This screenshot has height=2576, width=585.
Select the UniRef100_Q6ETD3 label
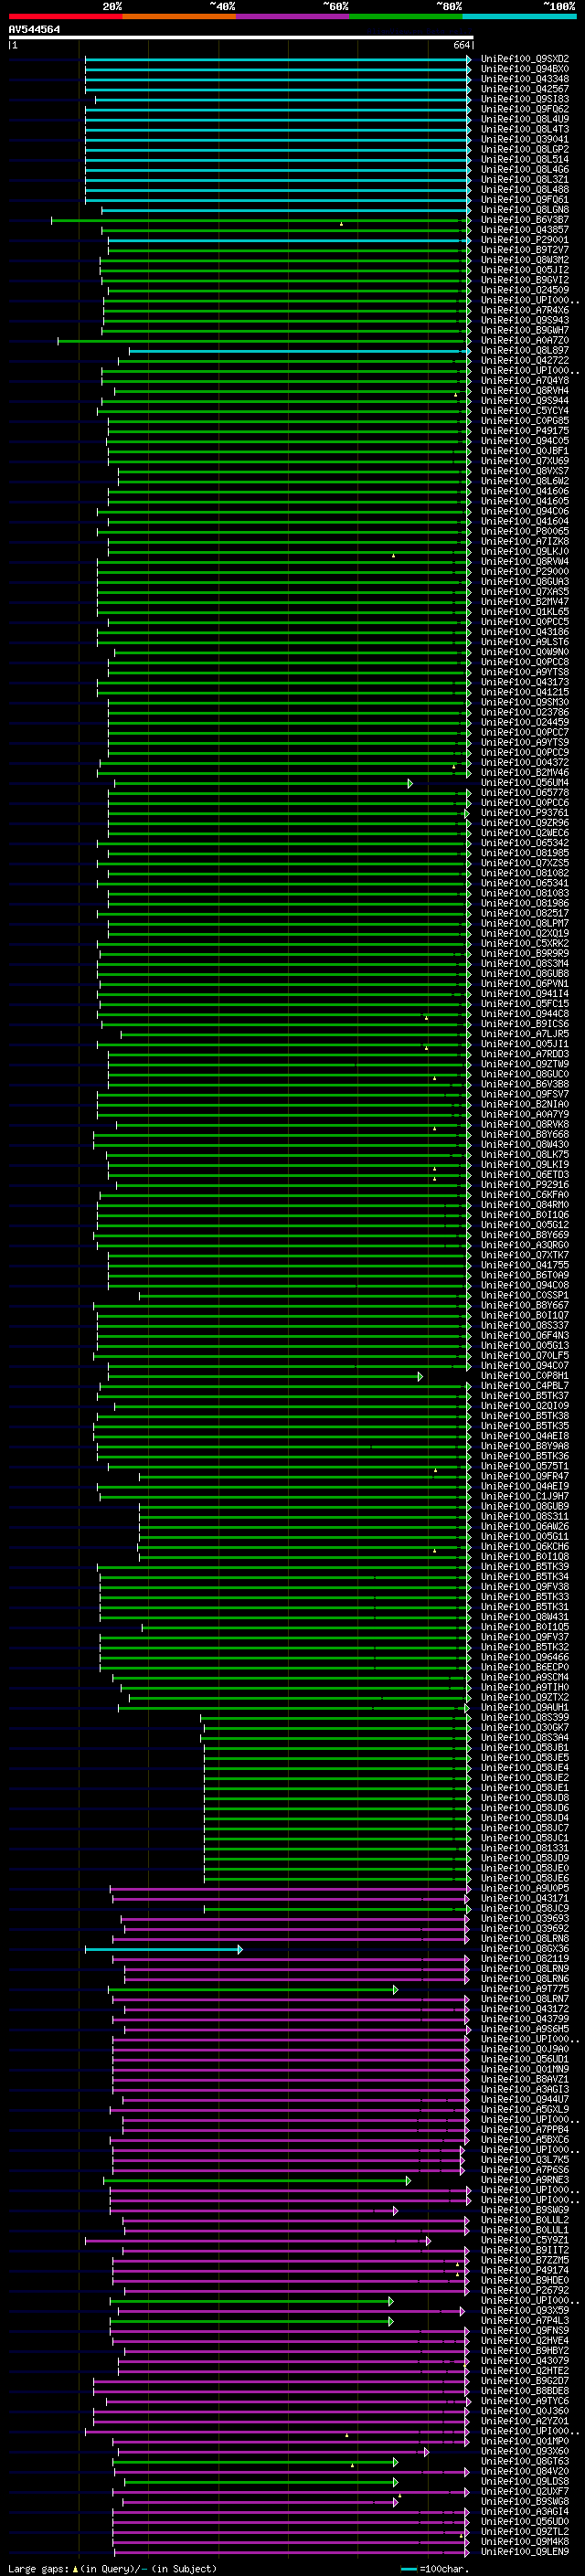click(525, 1175)
